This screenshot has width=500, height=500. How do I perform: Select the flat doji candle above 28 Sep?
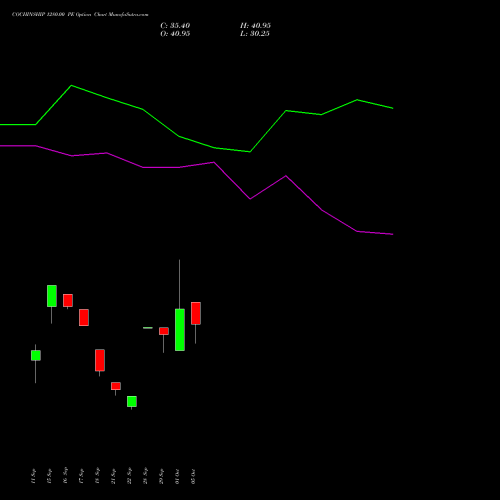tap(148, 328)
